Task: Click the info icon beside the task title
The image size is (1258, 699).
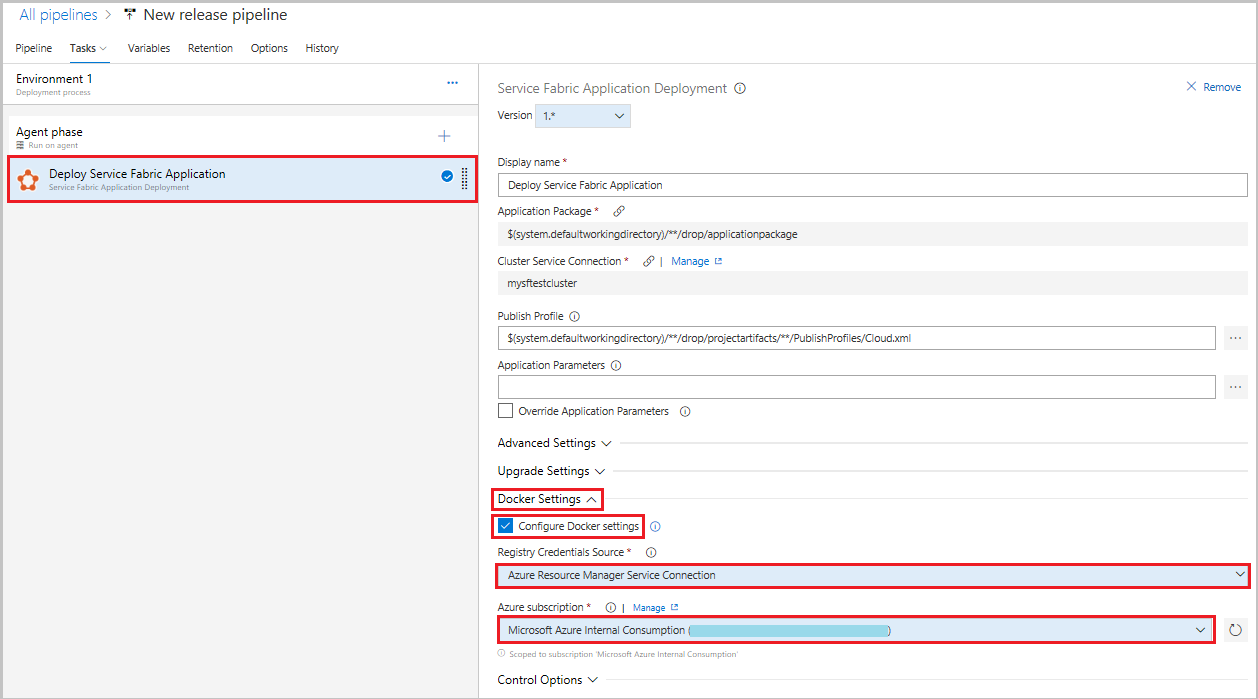Action: [x=740, y=88]
